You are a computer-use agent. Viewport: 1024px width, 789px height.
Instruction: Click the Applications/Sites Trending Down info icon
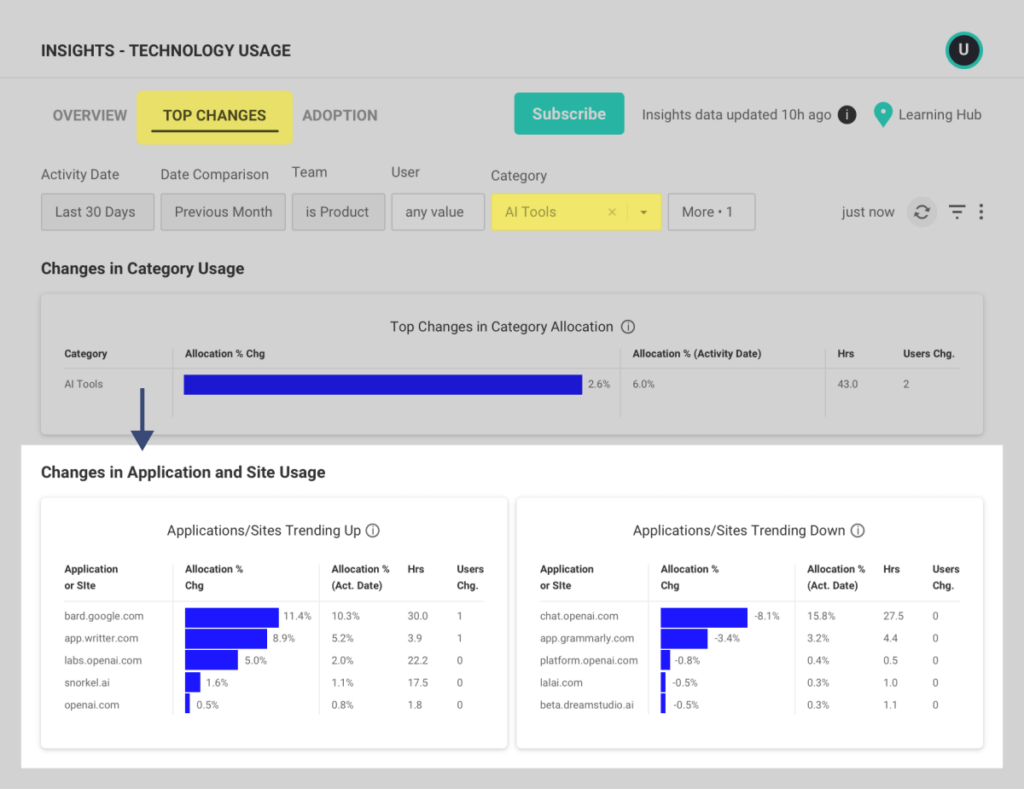(859, 531)
